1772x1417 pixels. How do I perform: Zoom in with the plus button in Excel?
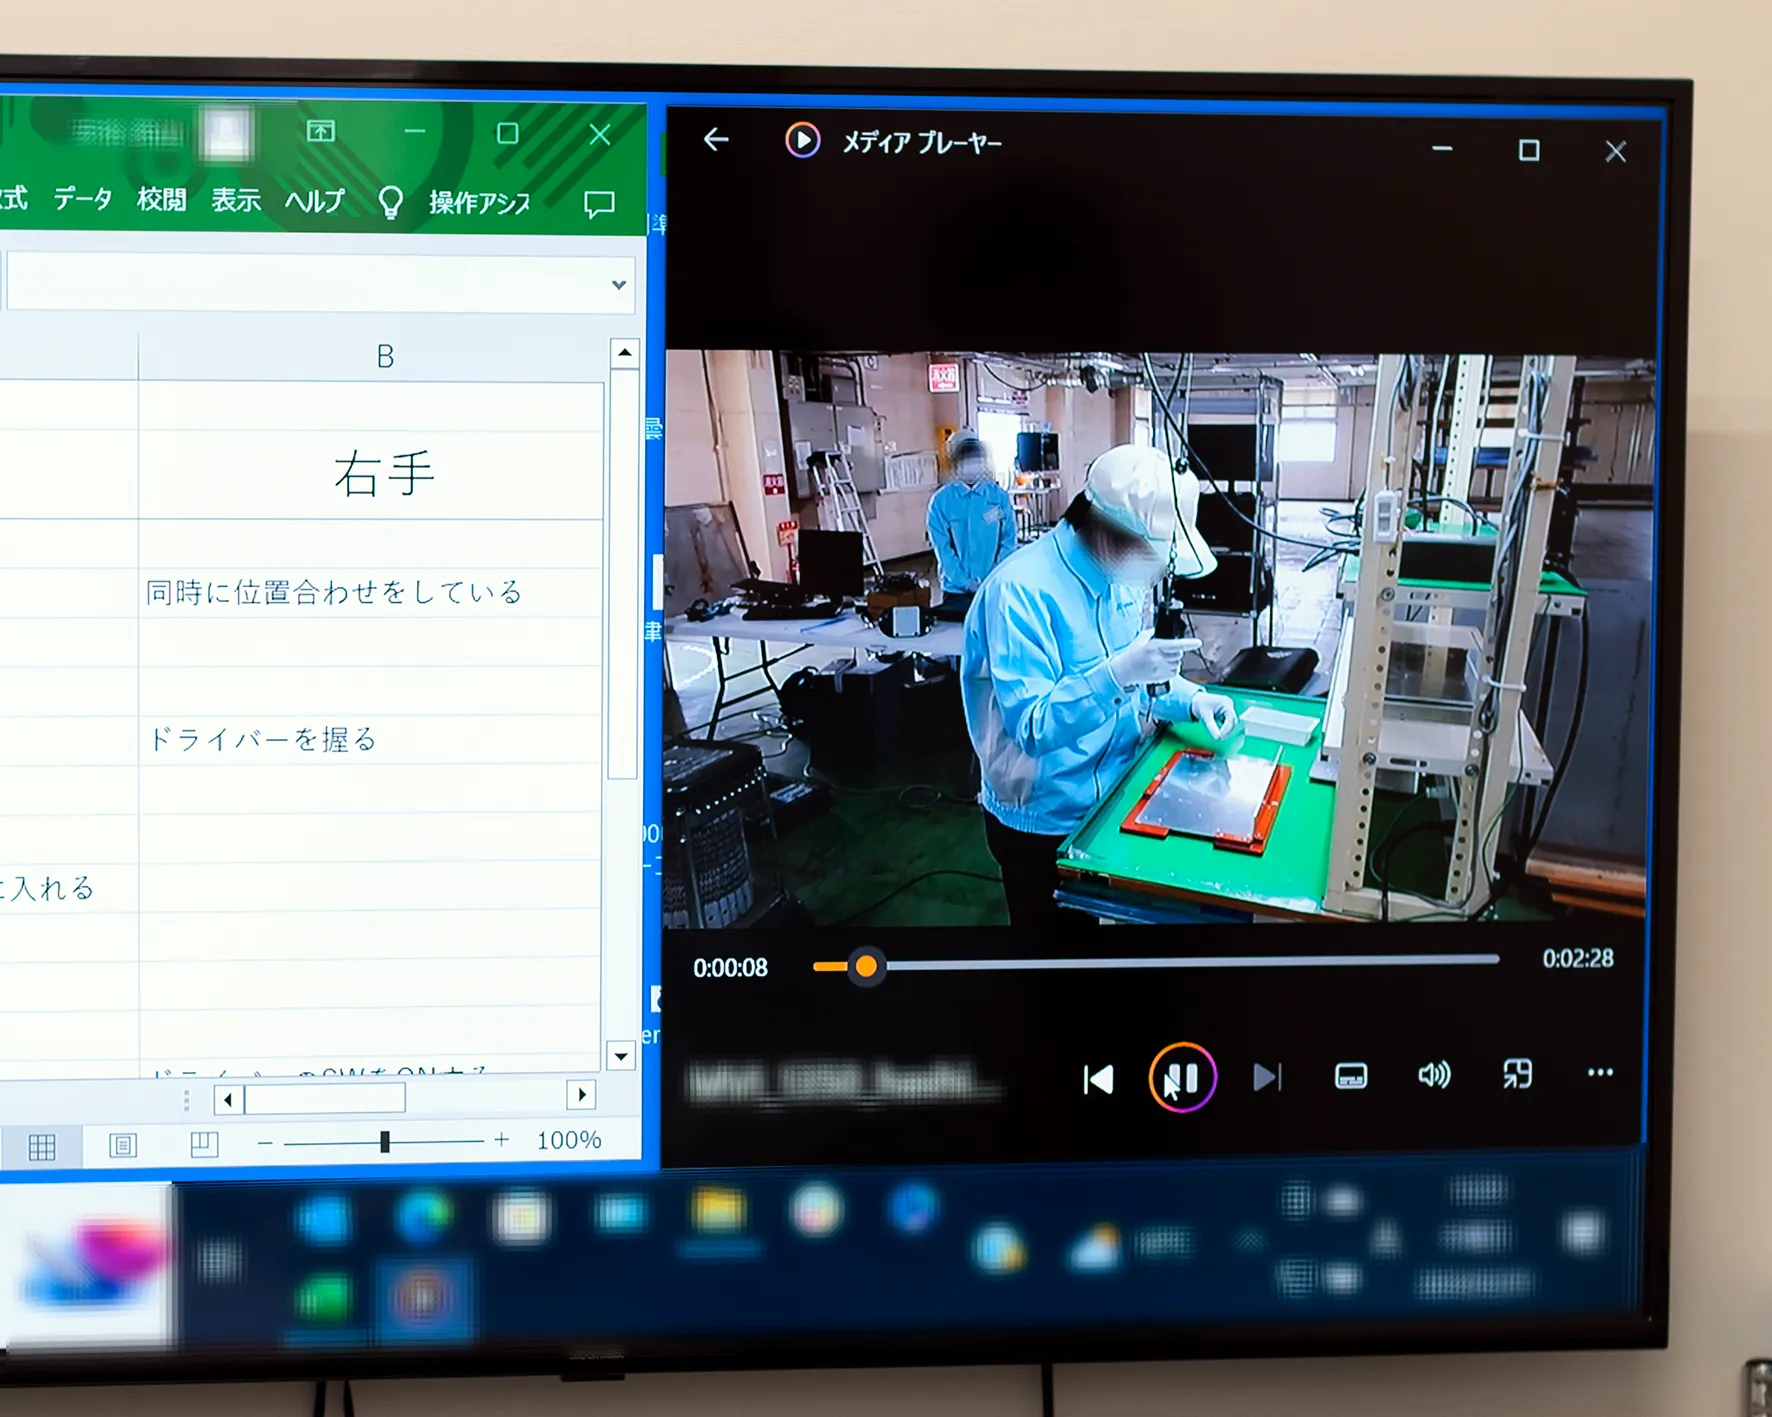[x=500, y=1139]
